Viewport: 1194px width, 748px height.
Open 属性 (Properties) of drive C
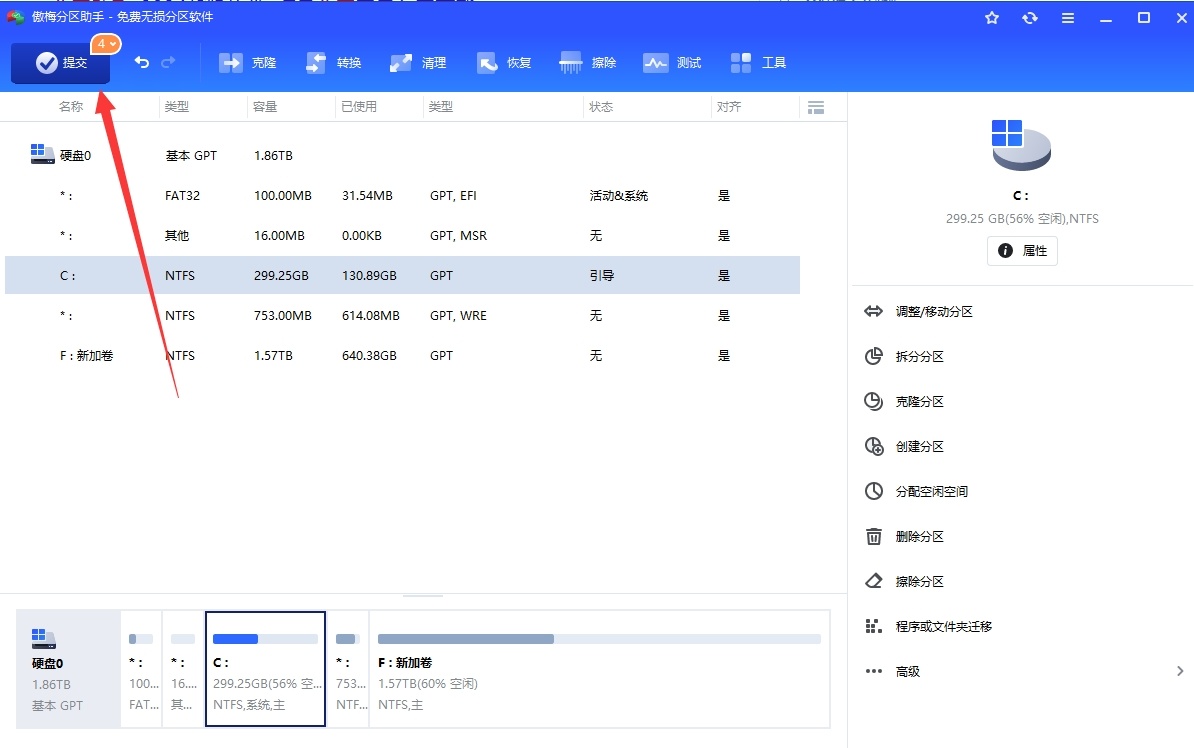click(x=1022, y=251)
